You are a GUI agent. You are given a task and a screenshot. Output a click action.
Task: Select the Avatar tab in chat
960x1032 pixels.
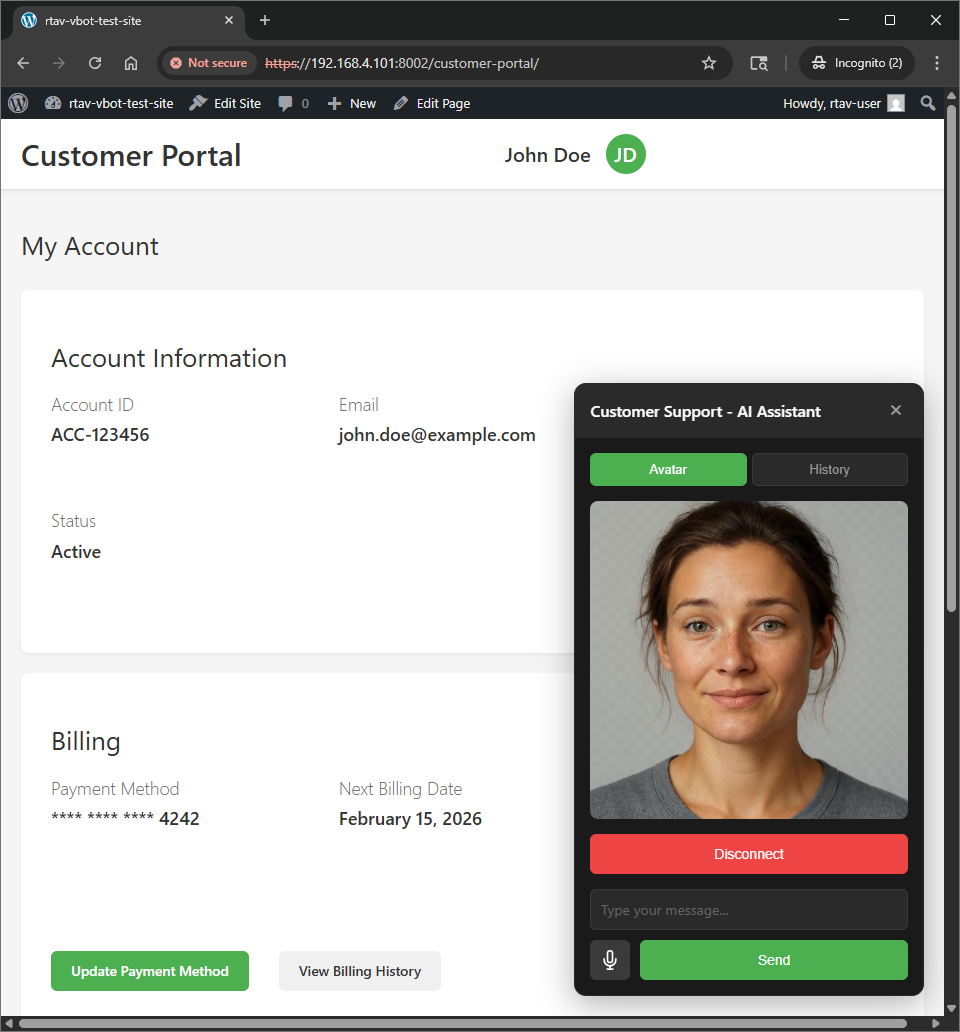668,469
